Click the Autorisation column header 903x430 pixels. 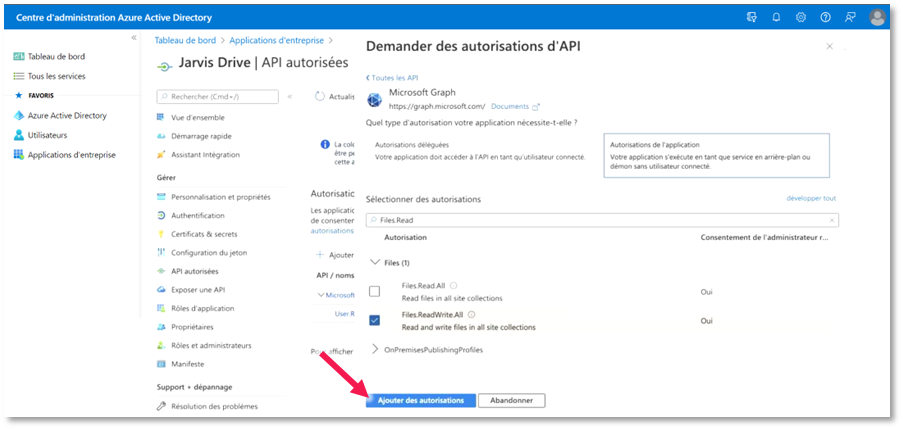(x=405, y=237)
